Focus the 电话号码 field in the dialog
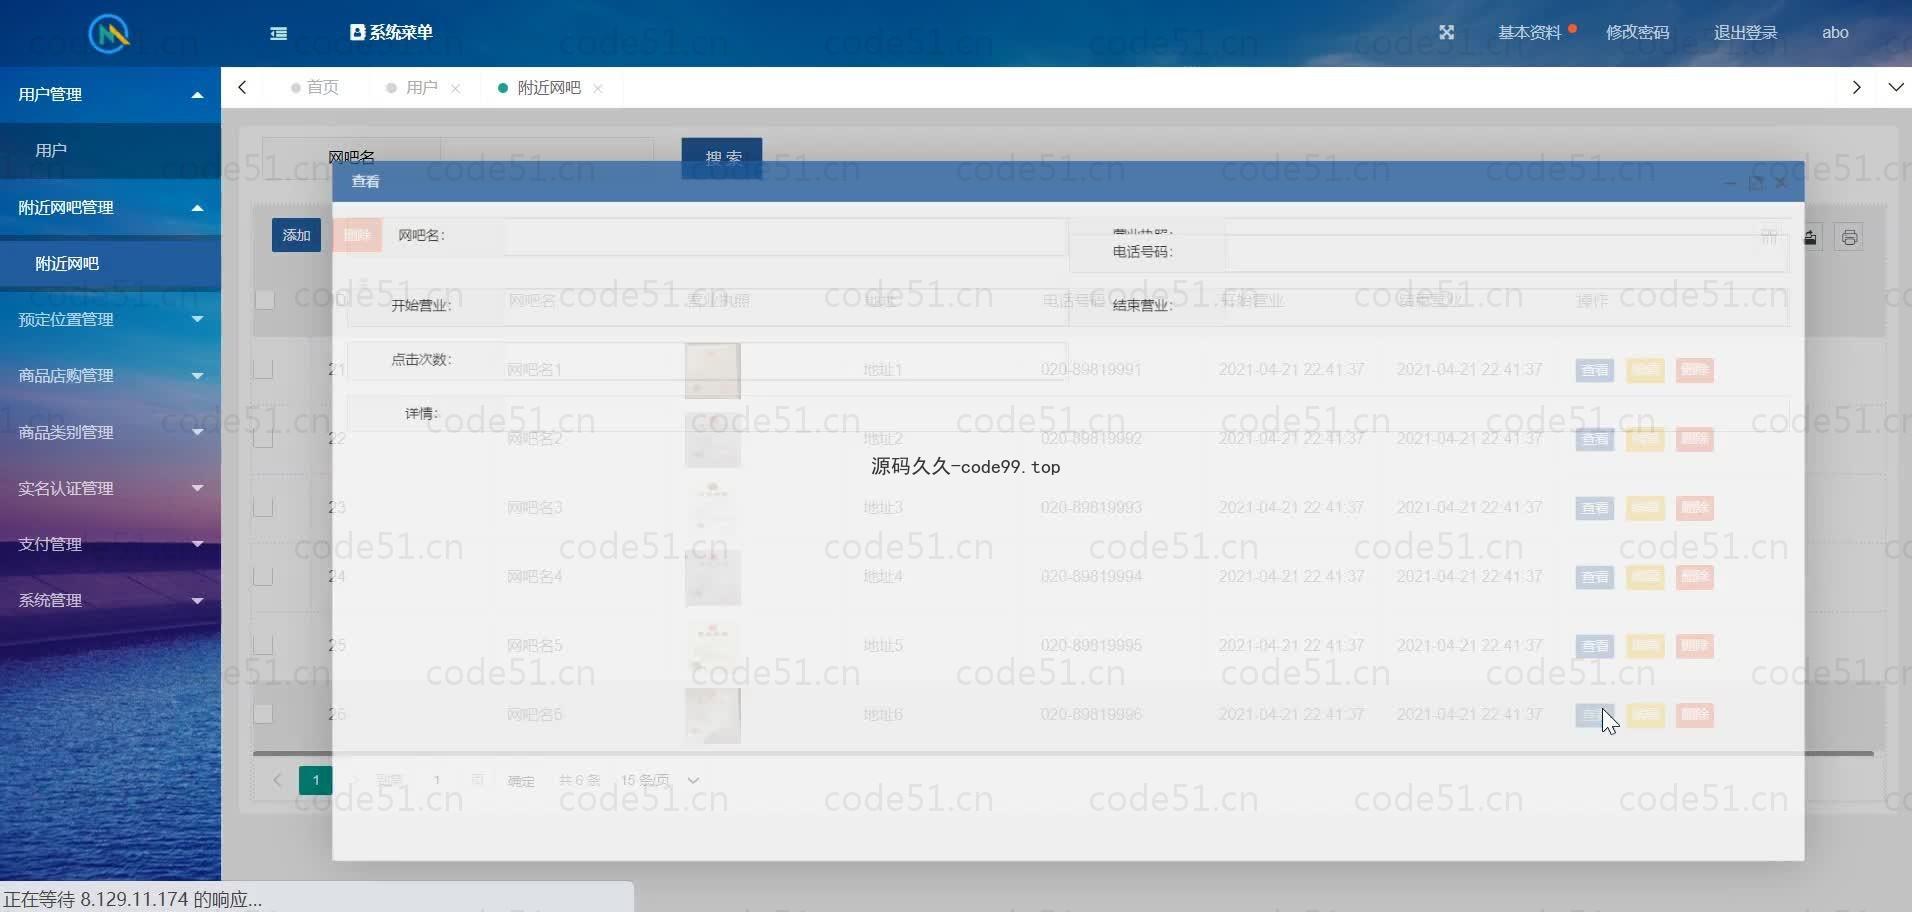Viewport: 1912px width, 912px height. [1506, 253]
